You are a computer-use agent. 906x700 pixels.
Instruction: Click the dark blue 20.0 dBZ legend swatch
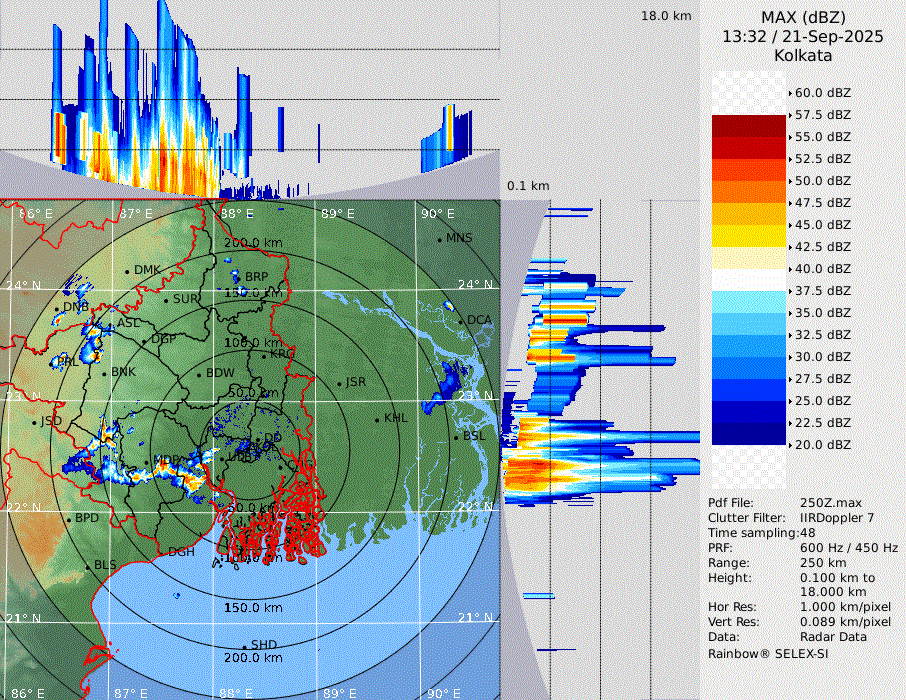pos(749,434)
